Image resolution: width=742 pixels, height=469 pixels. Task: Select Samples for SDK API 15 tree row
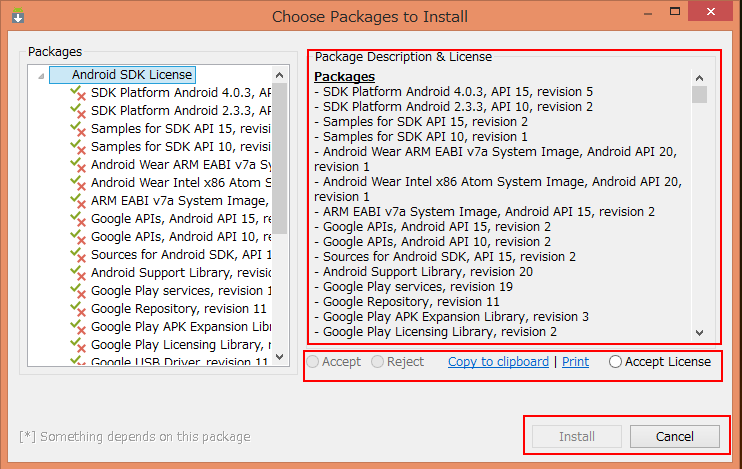click(181, 129)
